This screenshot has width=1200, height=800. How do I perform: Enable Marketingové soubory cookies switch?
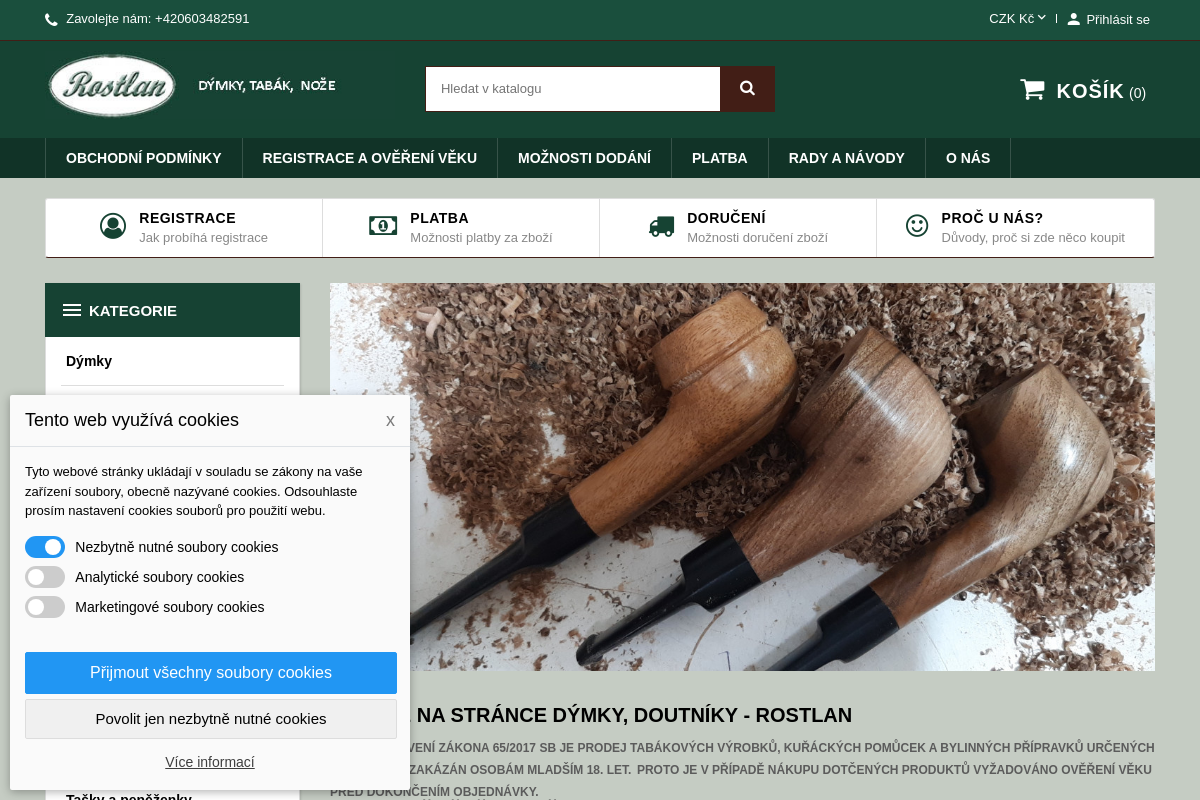coord(45,607)
